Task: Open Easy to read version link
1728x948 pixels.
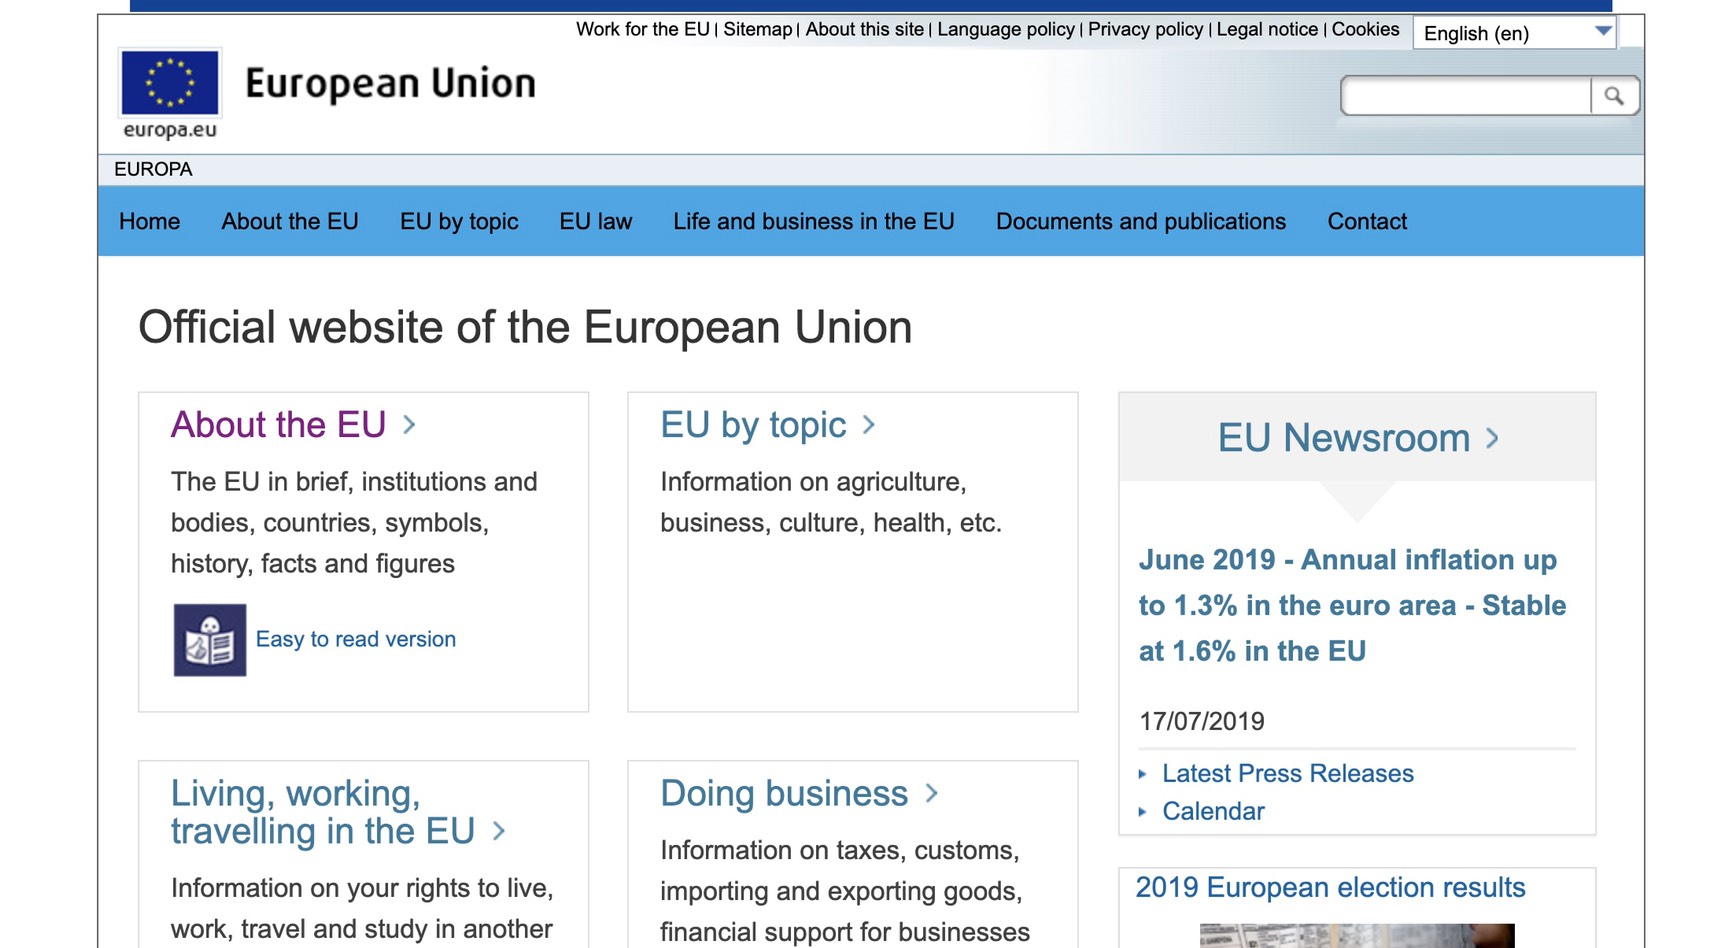Action: [356, 639]
